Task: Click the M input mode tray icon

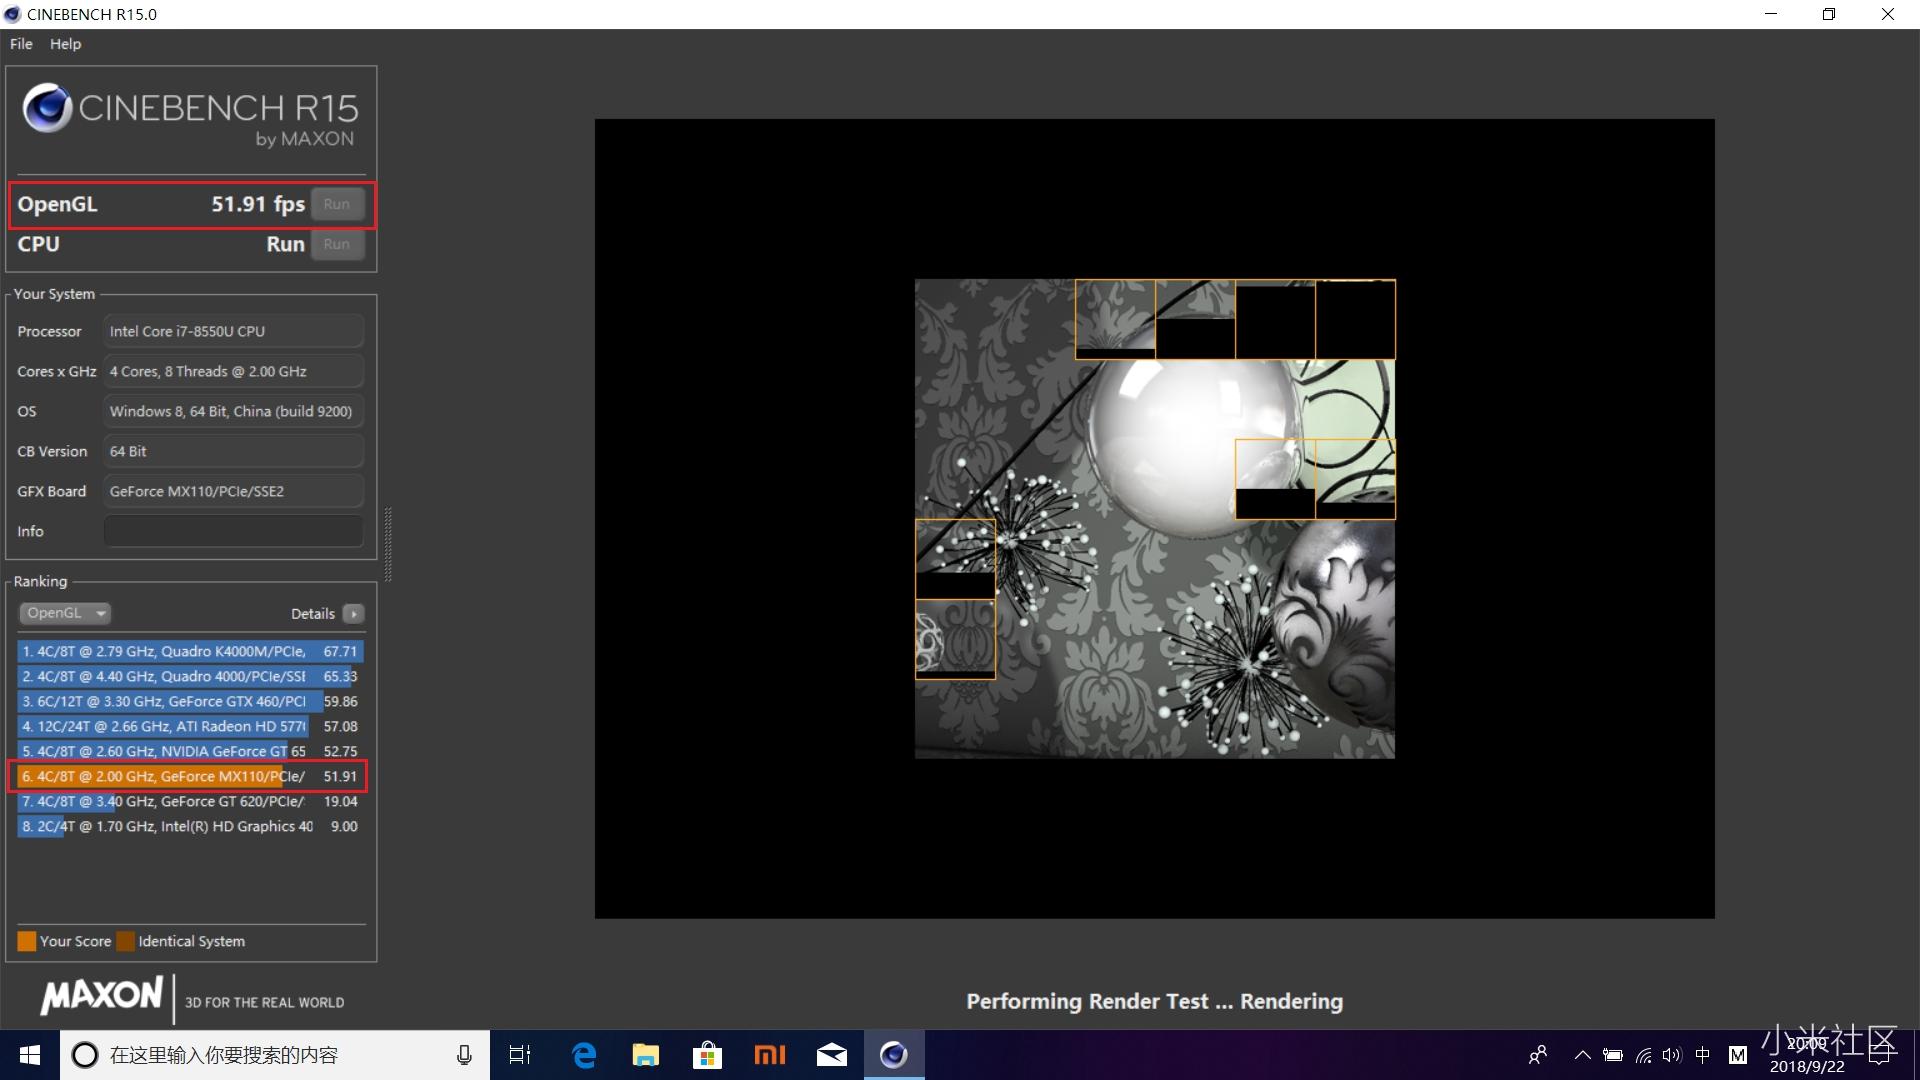Action: tap(1738, 1055)
